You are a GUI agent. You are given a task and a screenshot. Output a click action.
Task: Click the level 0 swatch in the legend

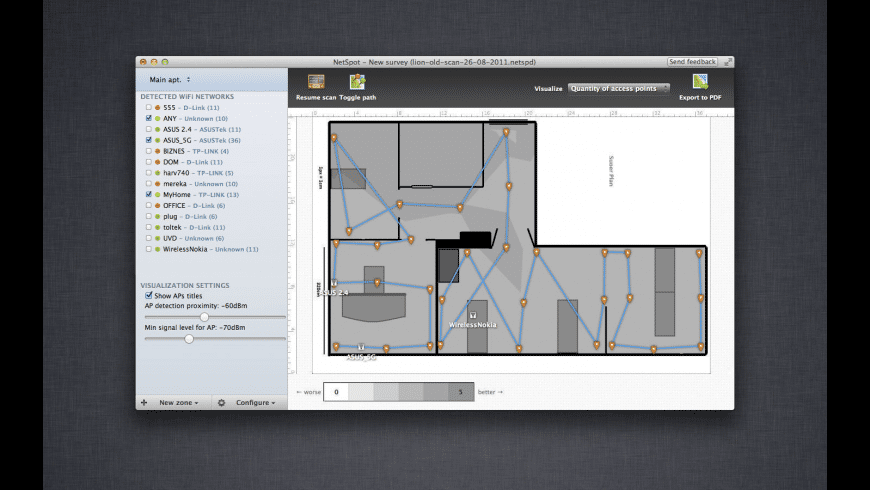pyautogui.click(x=336, y=392)
